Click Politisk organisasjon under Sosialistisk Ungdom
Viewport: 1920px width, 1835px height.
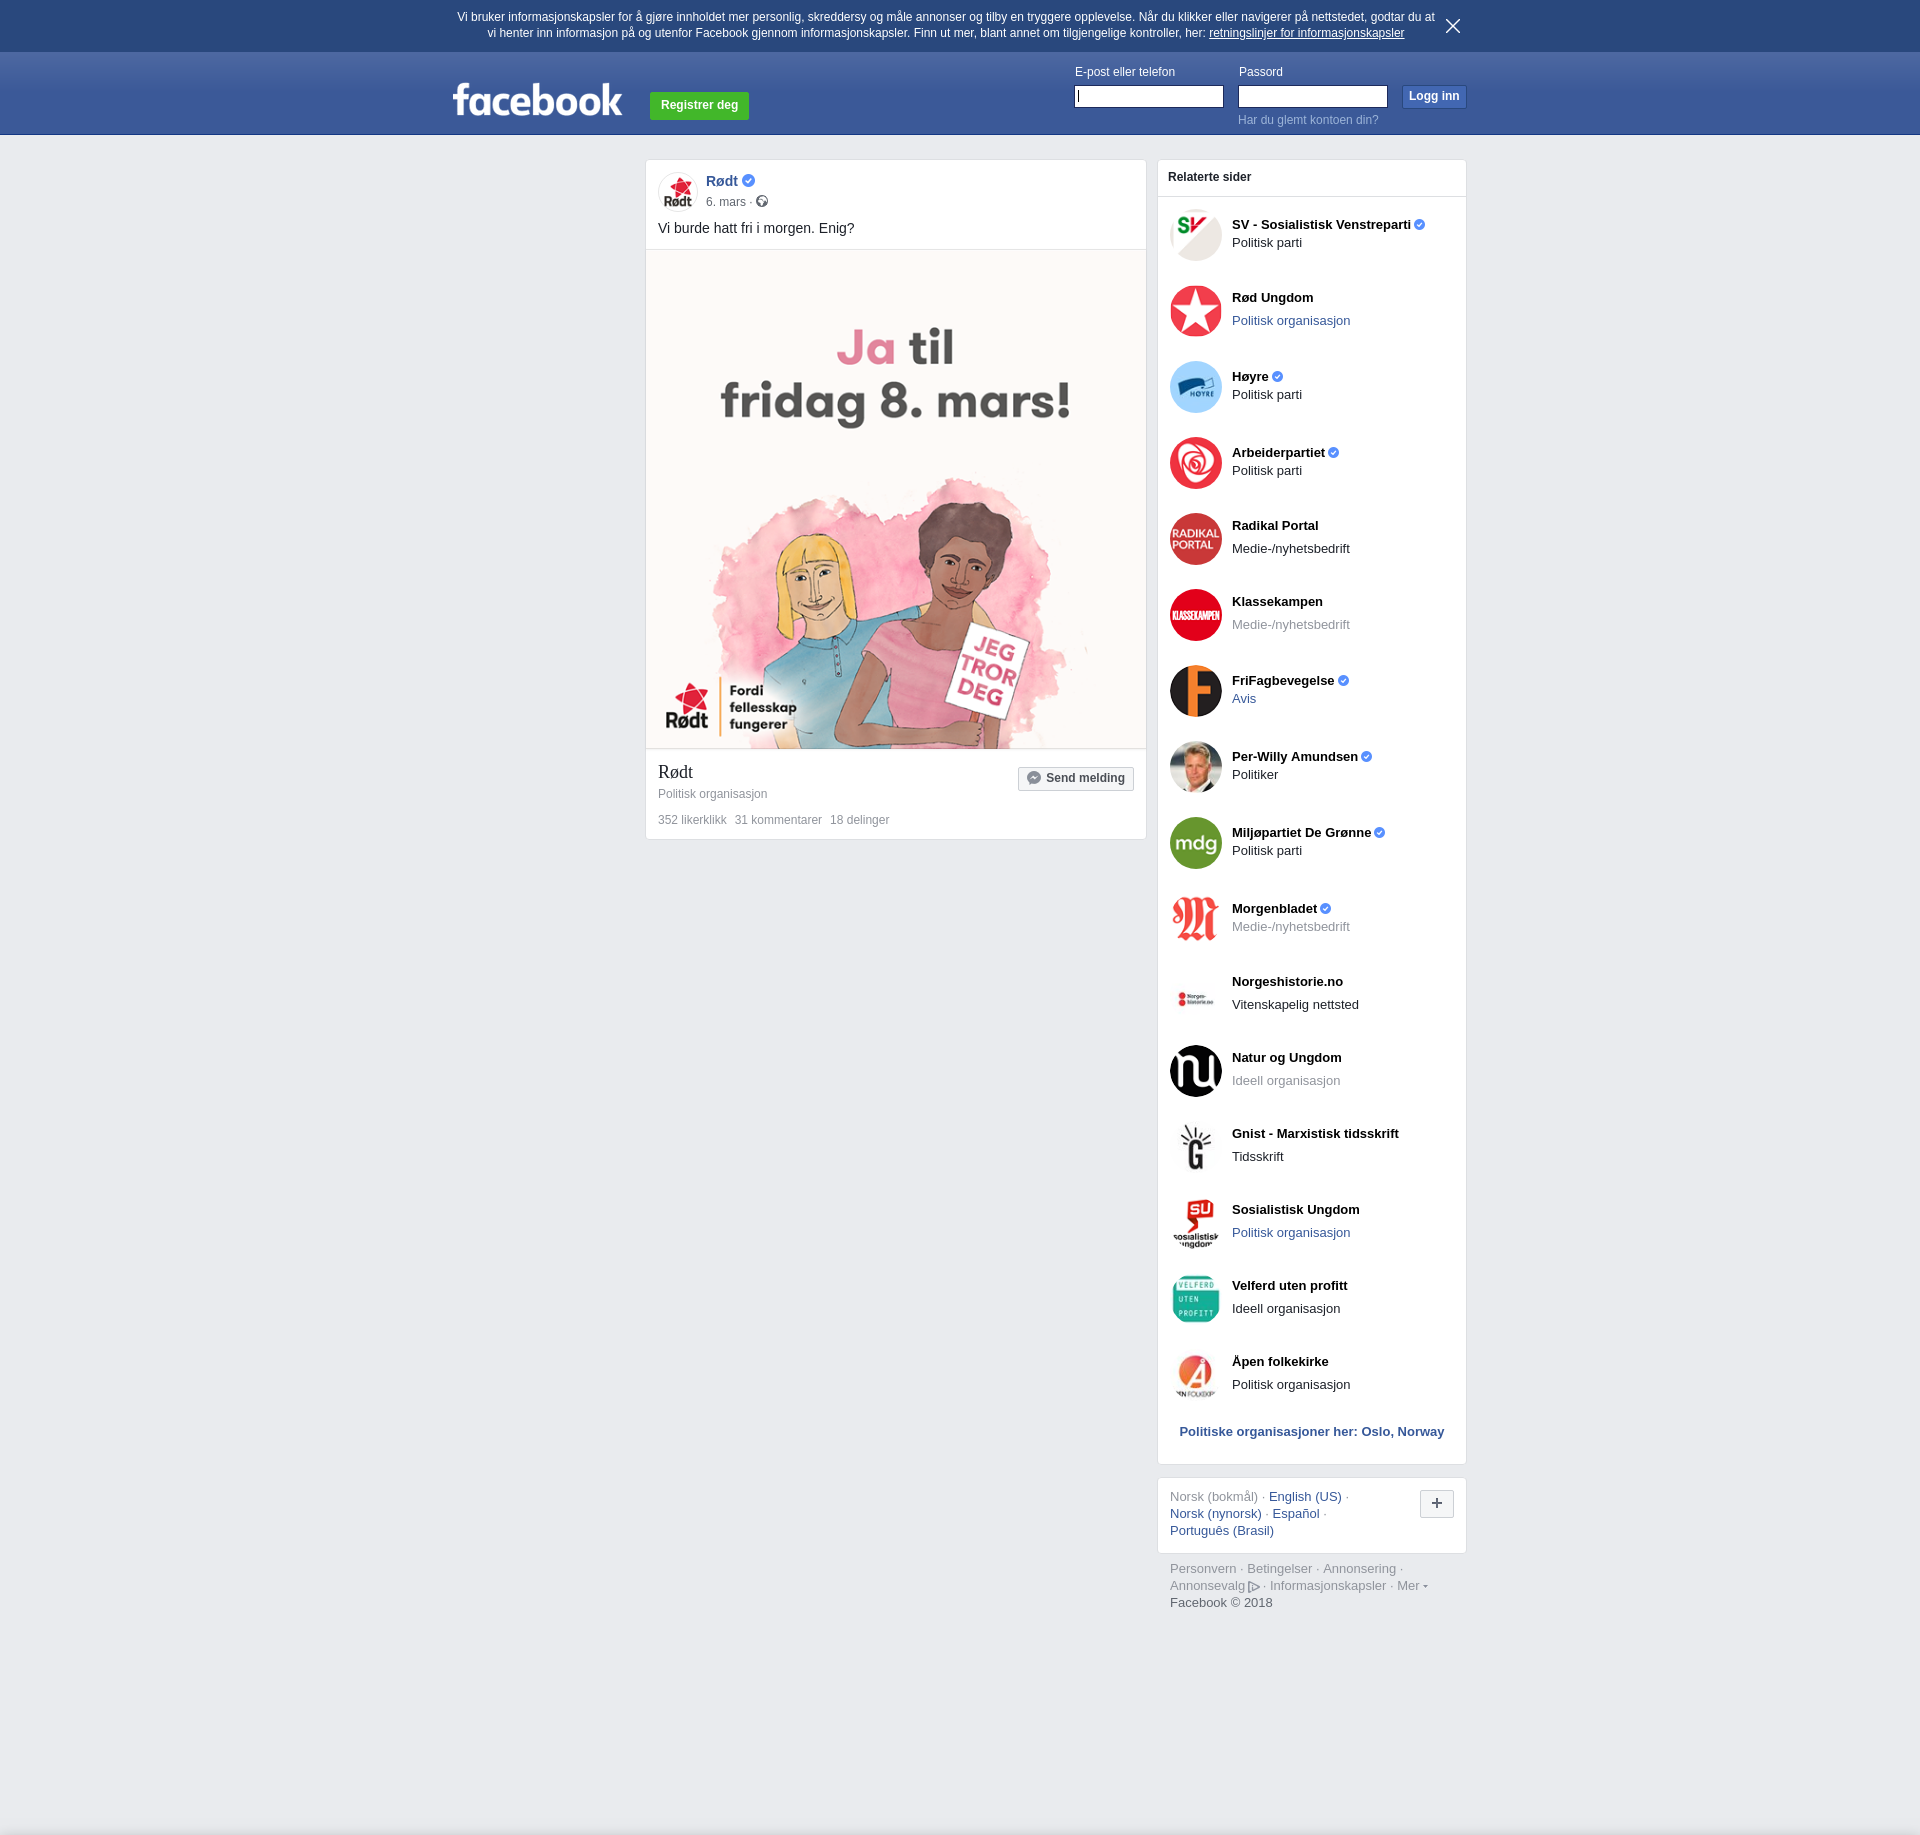point(1291,1233)
